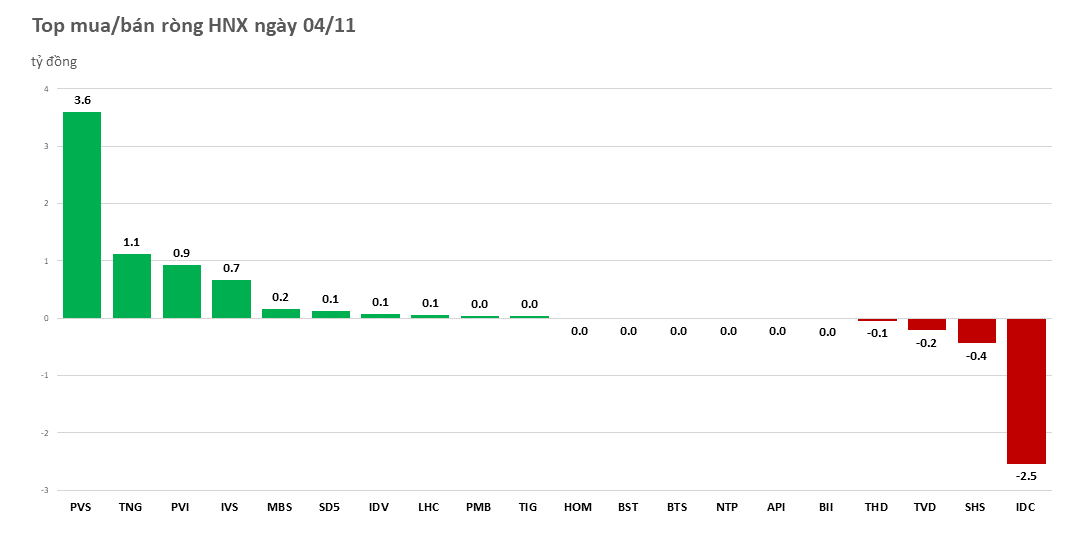Select the red IDC bar
Screen dimensions: 1075x537
(1026, 391)
